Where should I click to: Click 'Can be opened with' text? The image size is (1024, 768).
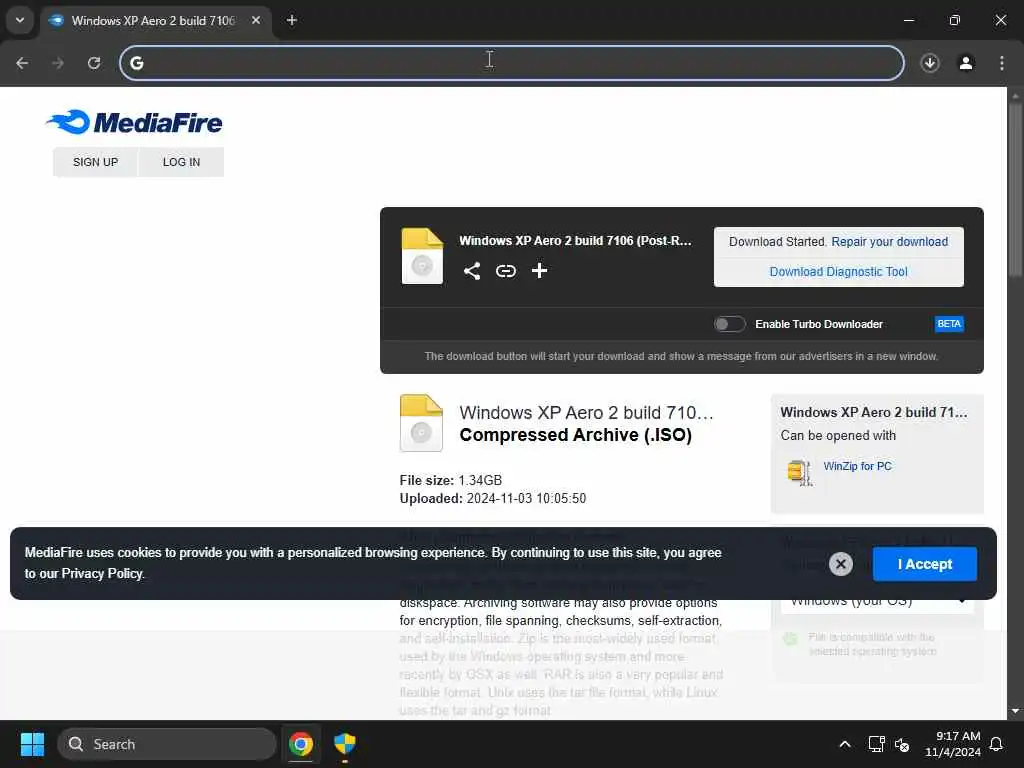838,436
